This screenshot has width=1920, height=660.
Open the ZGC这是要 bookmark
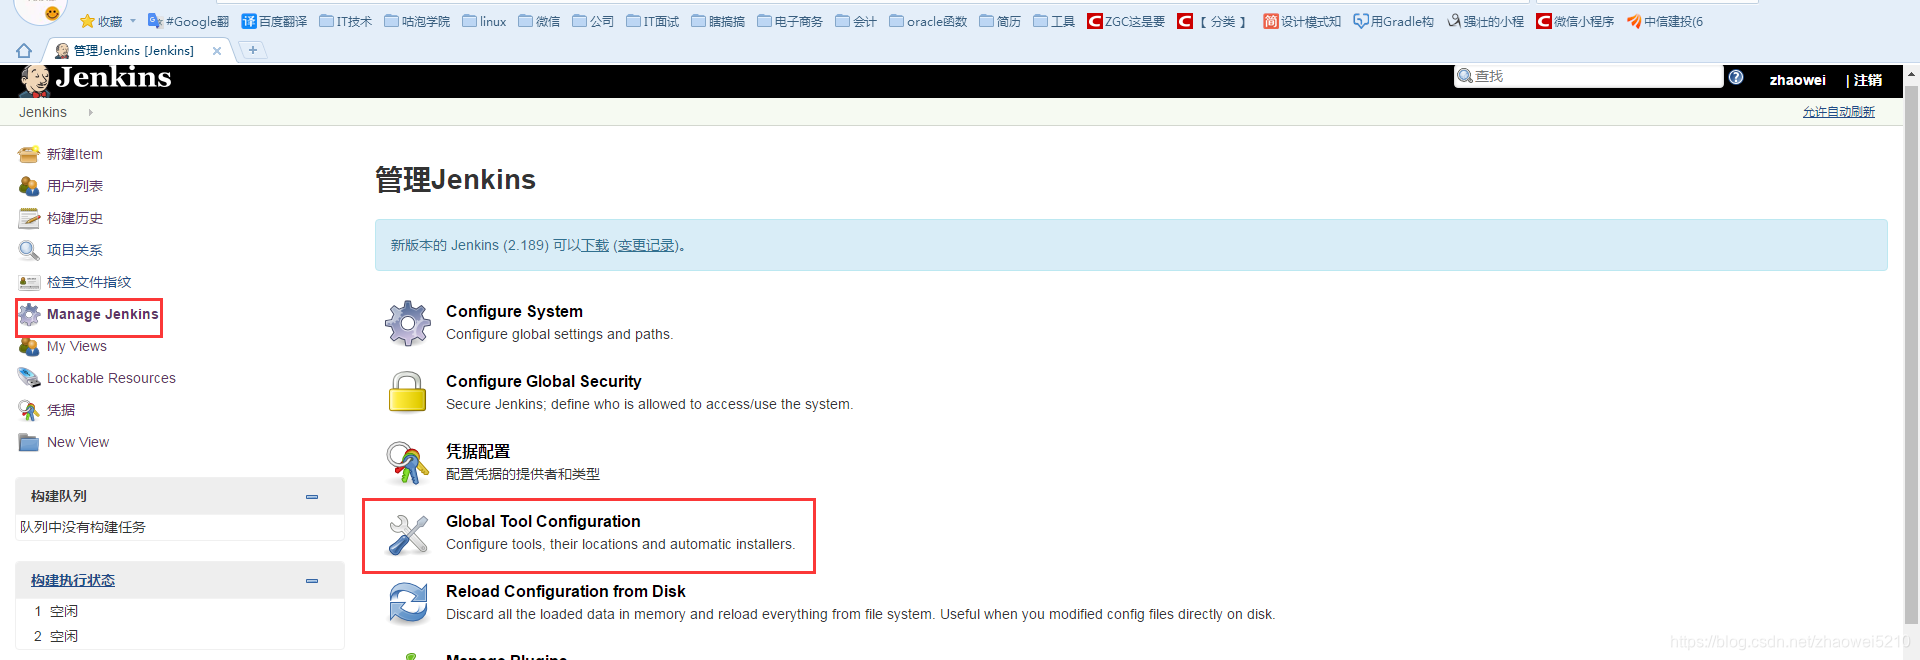pyautogui.click(x=1126, y=21)
